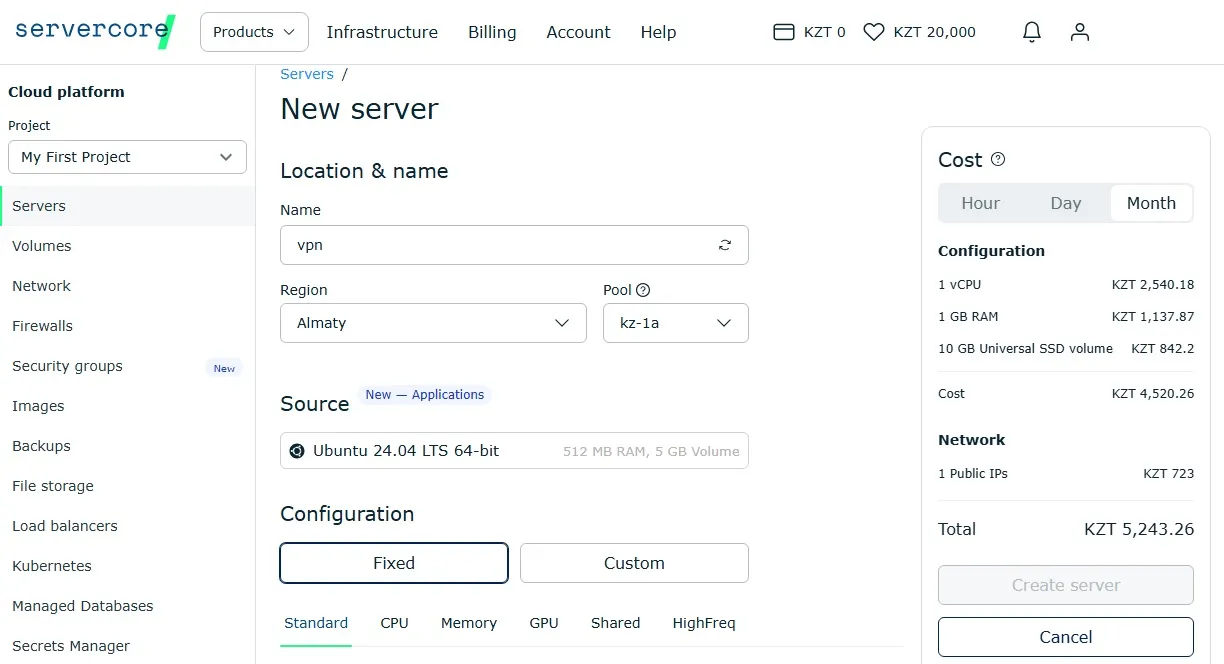Open notifications bell icon
This screenshot has height=664, width=1224.
(1032, 32)
